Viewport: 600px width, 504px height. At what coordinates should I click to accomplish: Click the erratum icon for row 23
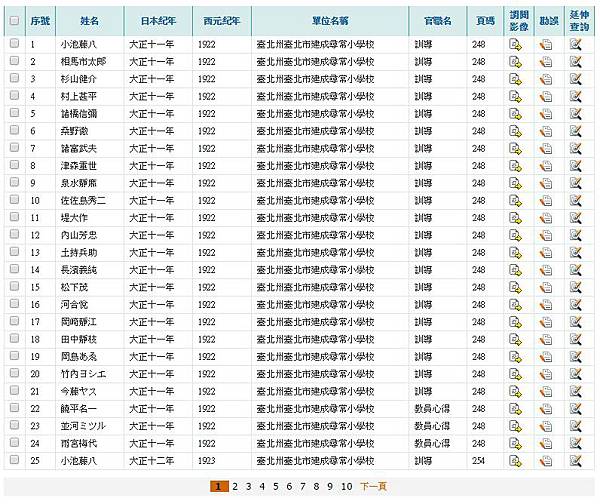(546, 426)
